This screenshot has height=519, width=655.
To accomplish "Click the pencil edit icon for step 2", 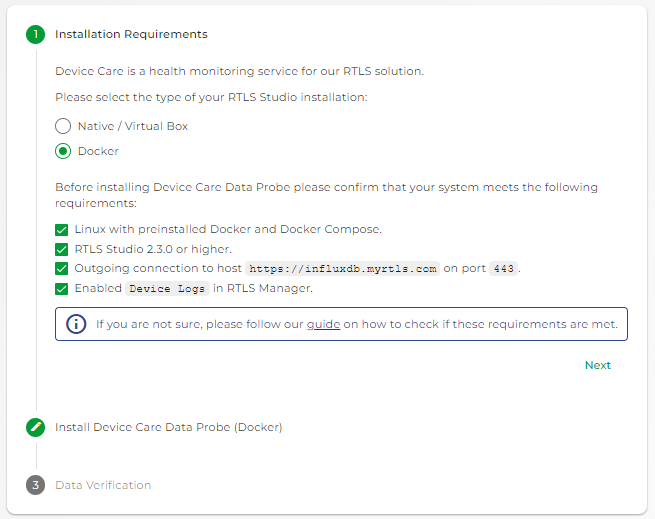I will point(36,427).
